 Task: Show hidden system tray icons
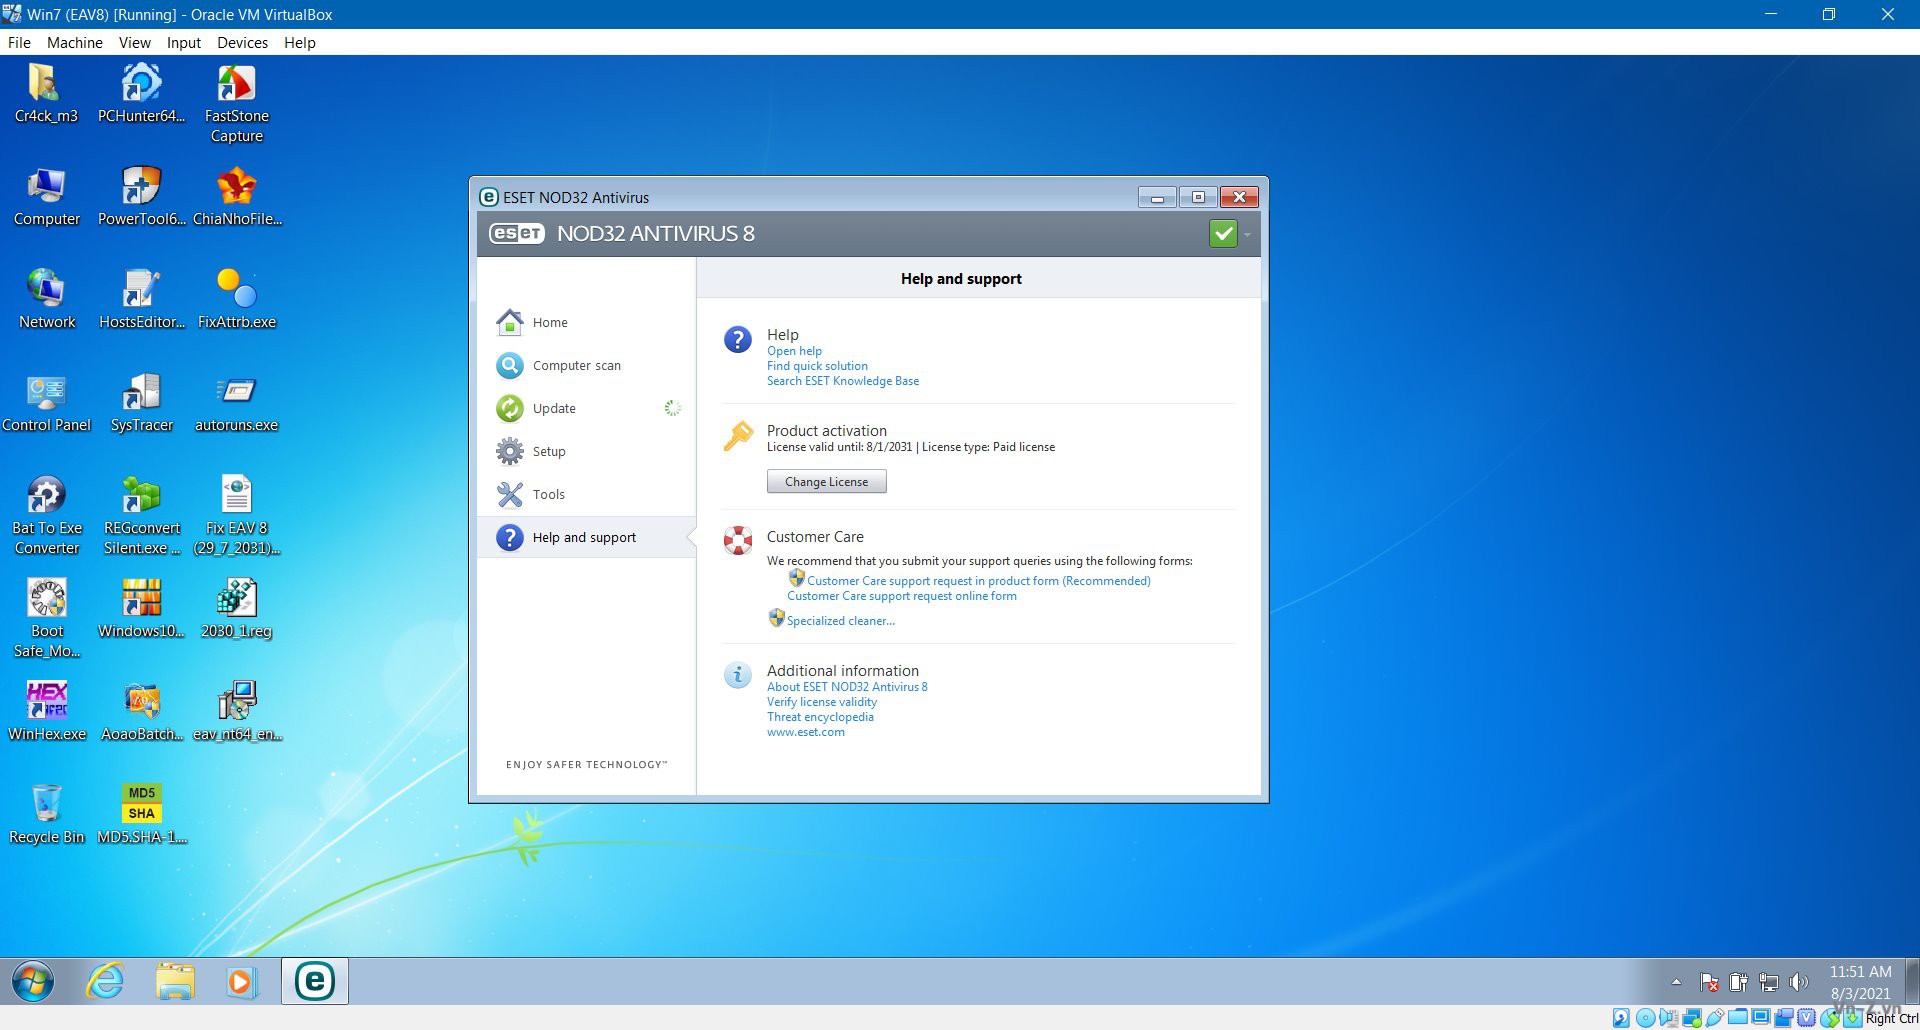point(1676,982)
